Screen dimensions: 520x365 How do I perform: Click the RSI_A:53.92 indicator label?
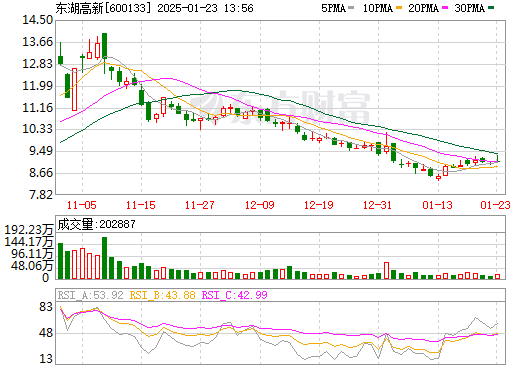91,295
